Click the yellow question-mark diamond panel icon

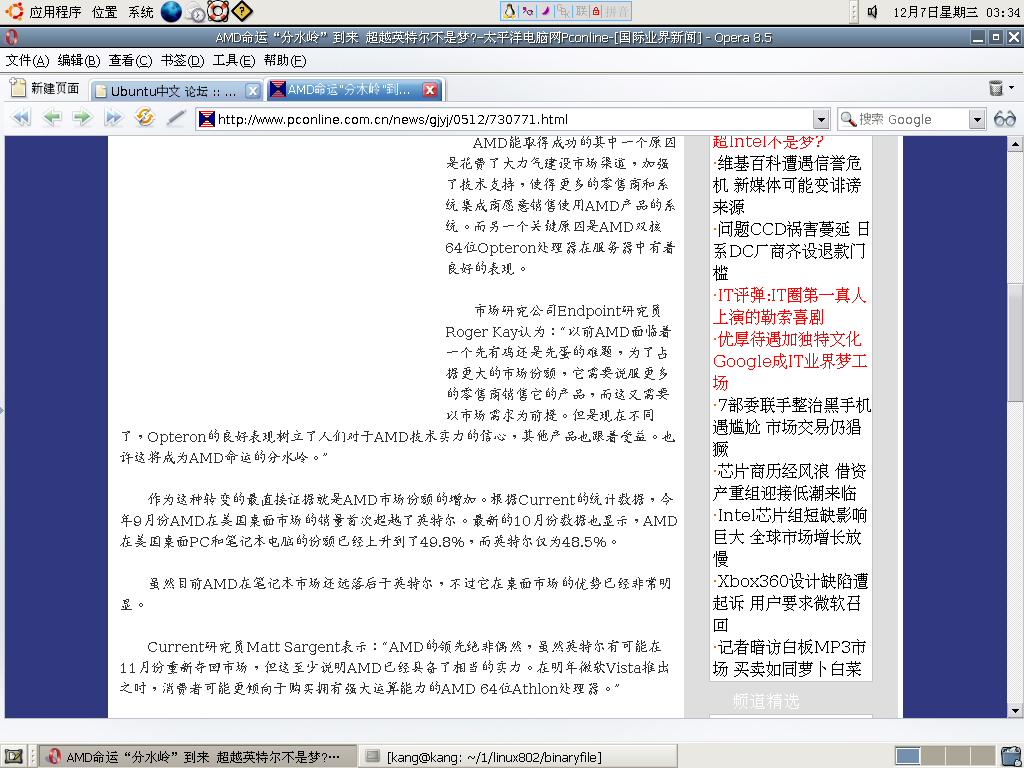coord(242,11)
